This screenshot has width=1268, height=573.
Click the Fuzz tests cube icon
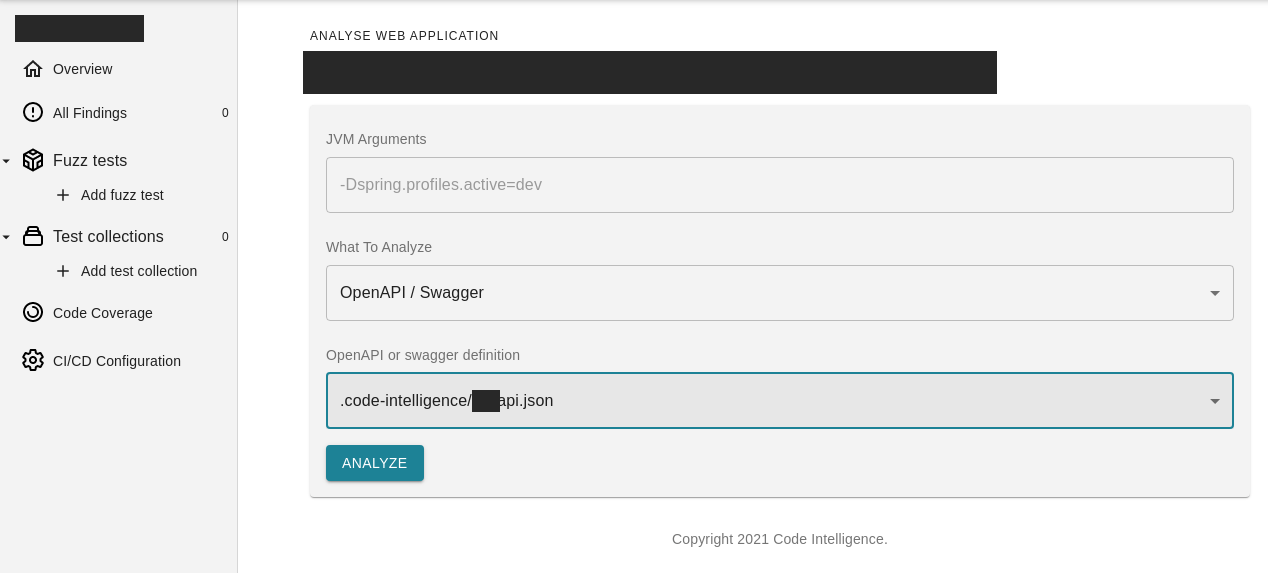pos(33,160)
